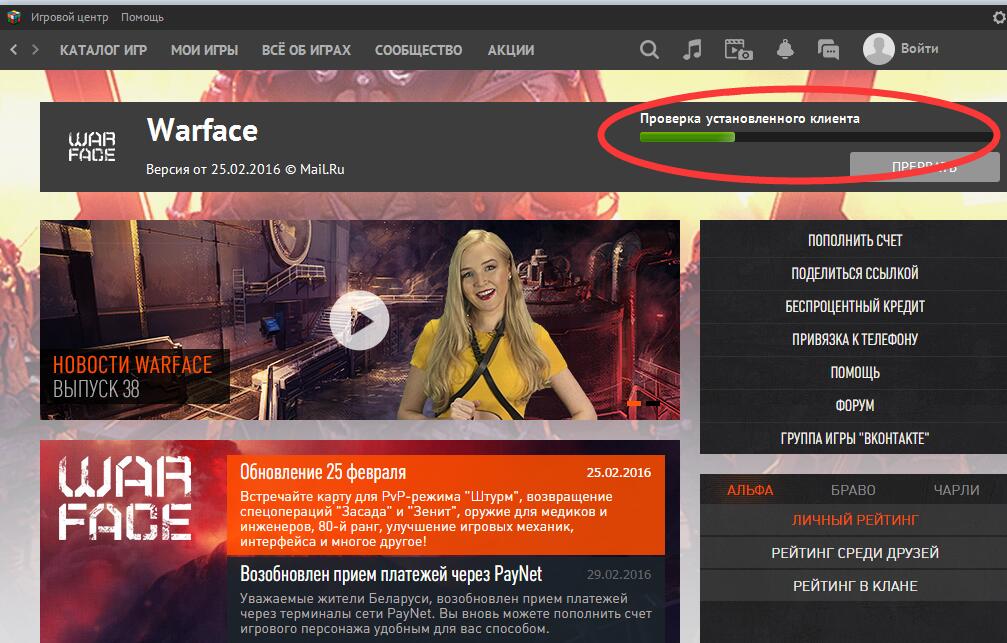Open the Помощь menu in title bar

point(142,17)
